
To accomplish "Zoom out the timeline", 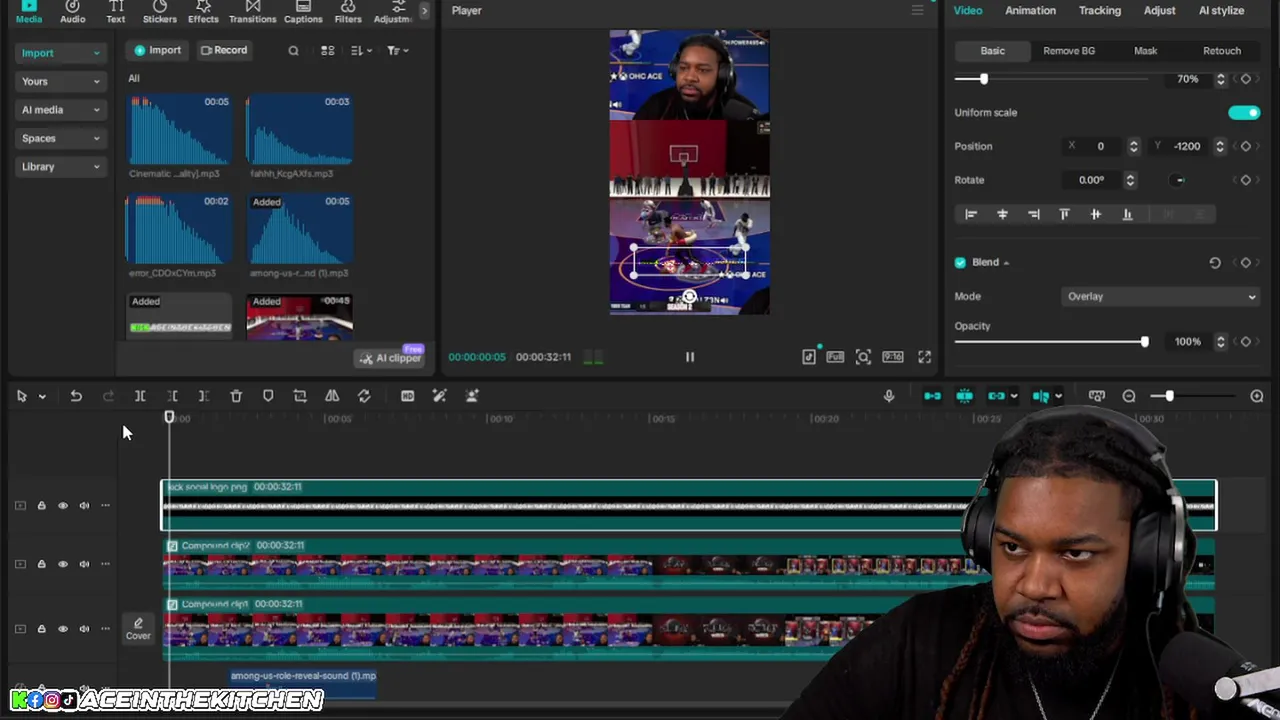I will [x=1129, y=396].
